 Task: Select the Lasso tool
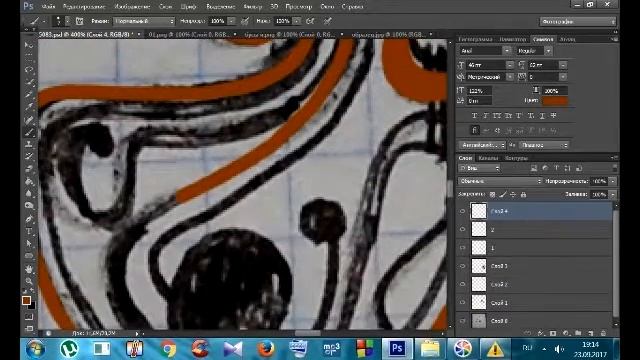[x=29, y=69]
